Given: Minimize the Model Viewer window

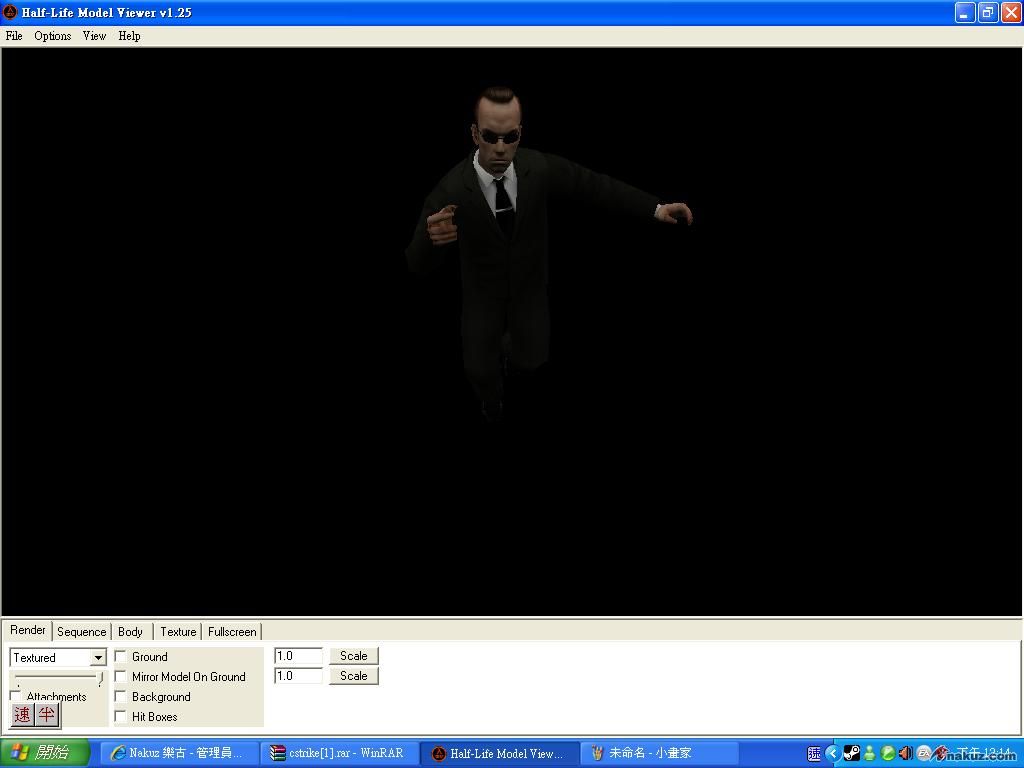Looking at the screenshot, I should (965, 12).
